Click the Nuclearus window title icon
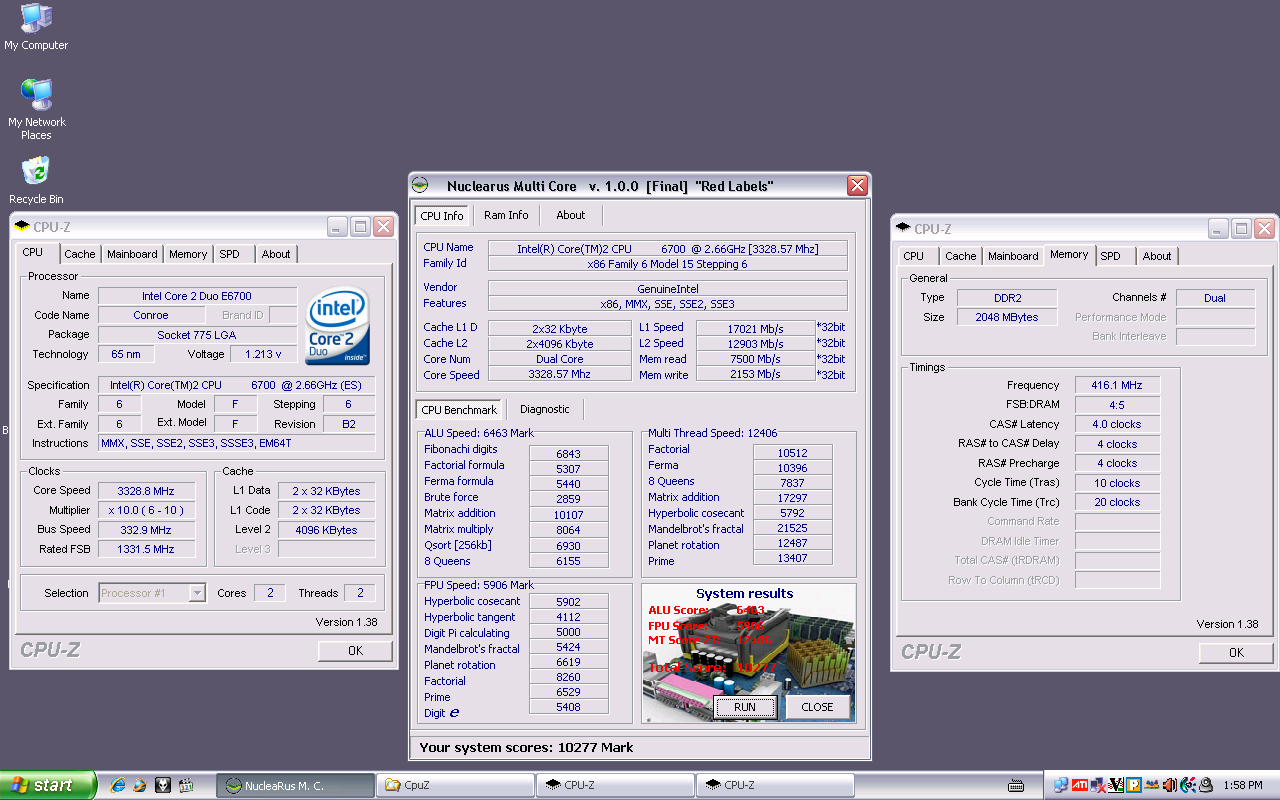Screen dimensions: 1280x800 click(x=420, y=186)
